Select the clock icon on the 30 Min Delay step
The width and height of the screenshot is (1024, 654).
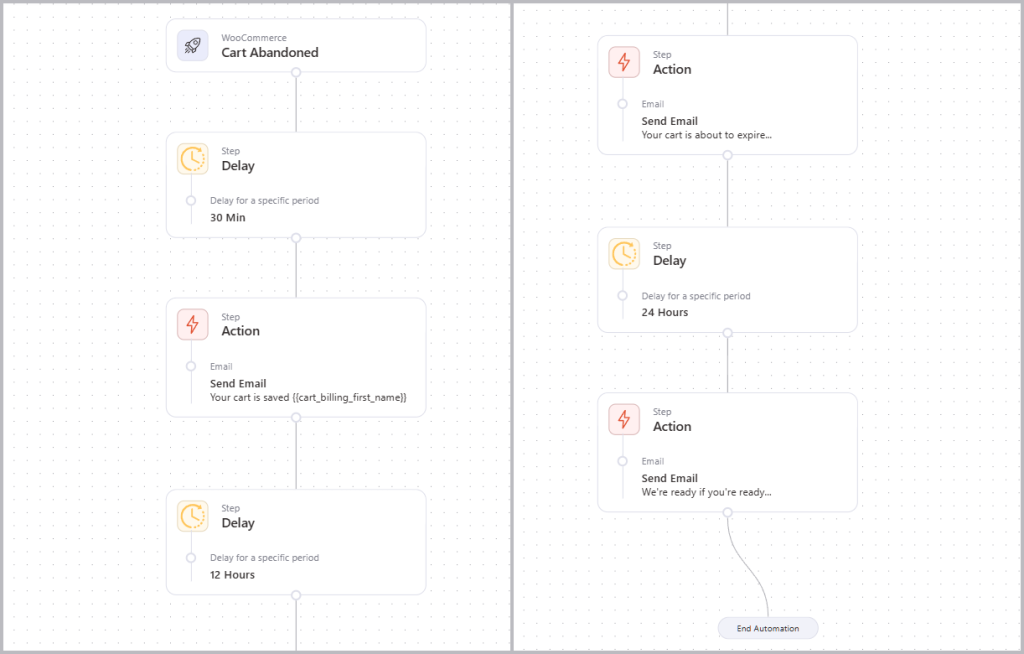pyautogui.click(x=192, y=159)
